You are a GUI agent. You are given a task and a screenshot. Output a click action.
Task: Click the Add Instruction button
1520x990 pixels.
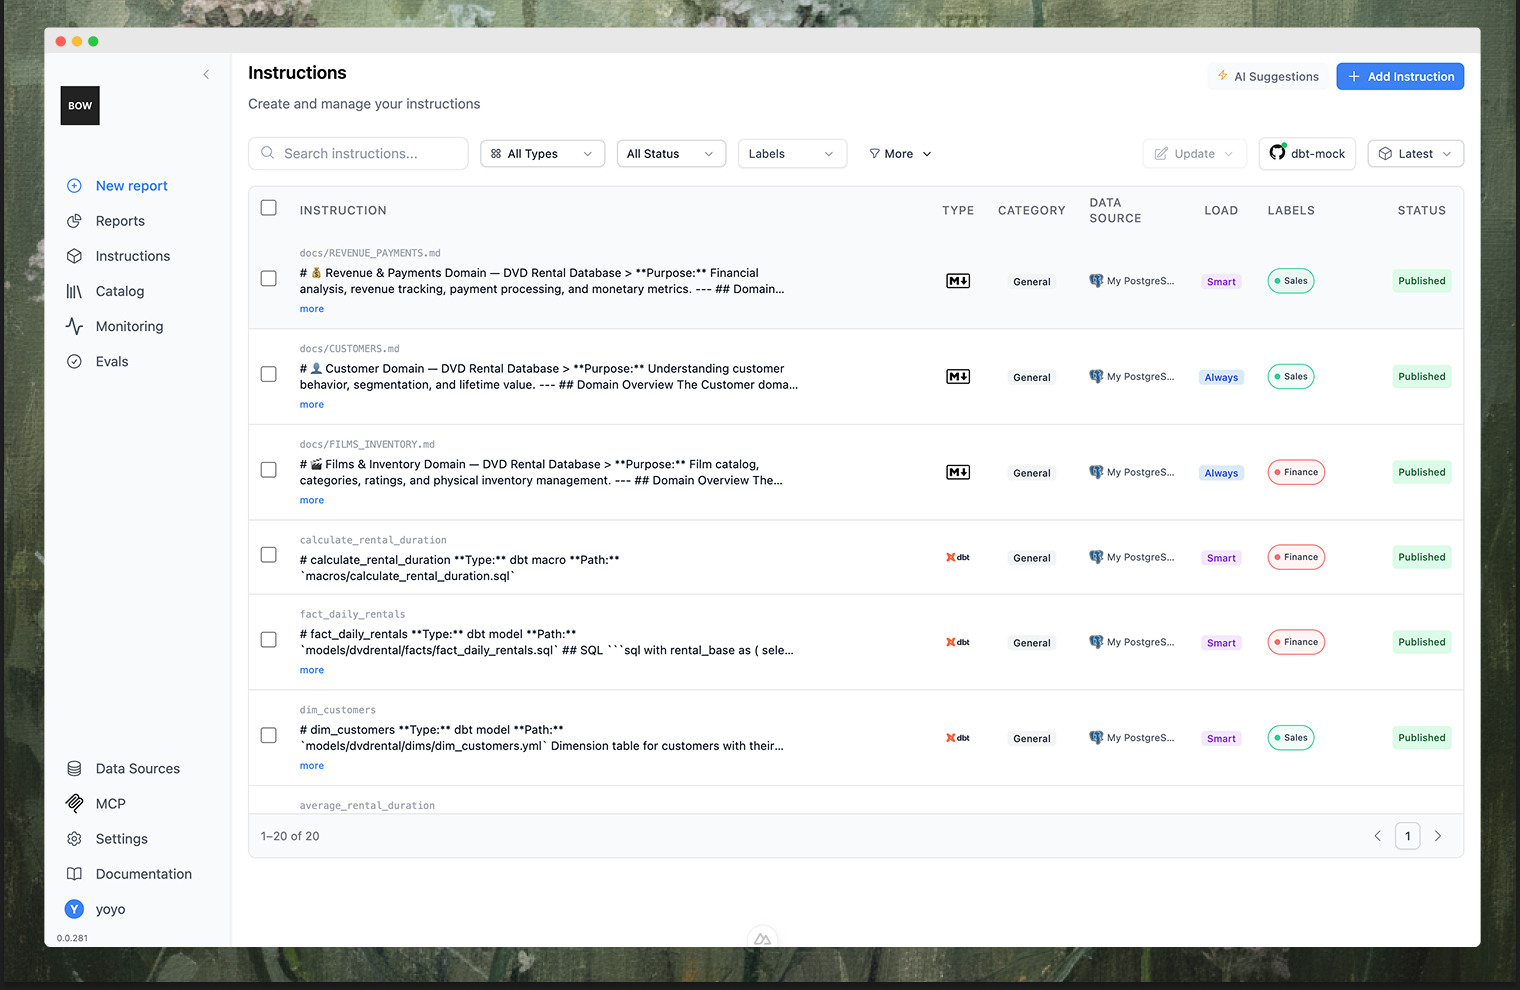click(x=1400, y=76)
